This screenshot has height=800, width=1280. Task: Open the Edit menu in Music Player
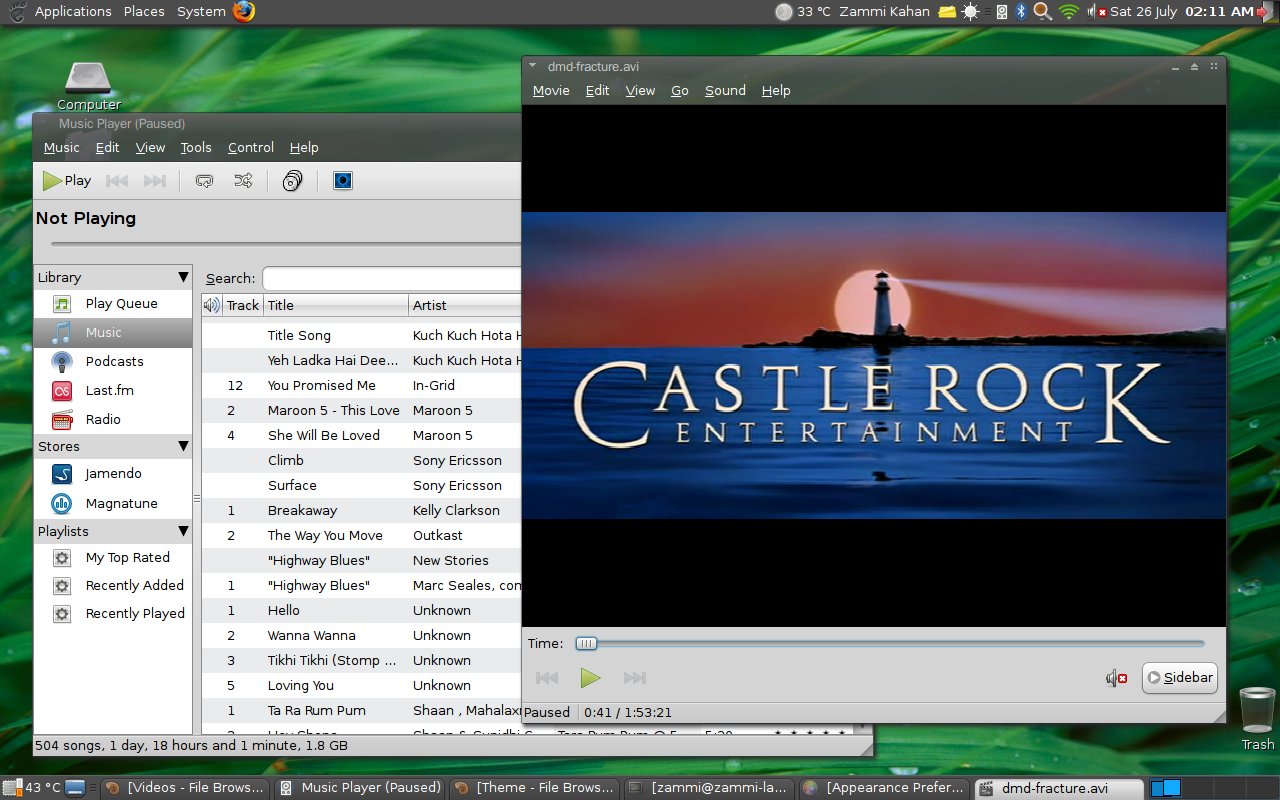(x=107, y=147)
